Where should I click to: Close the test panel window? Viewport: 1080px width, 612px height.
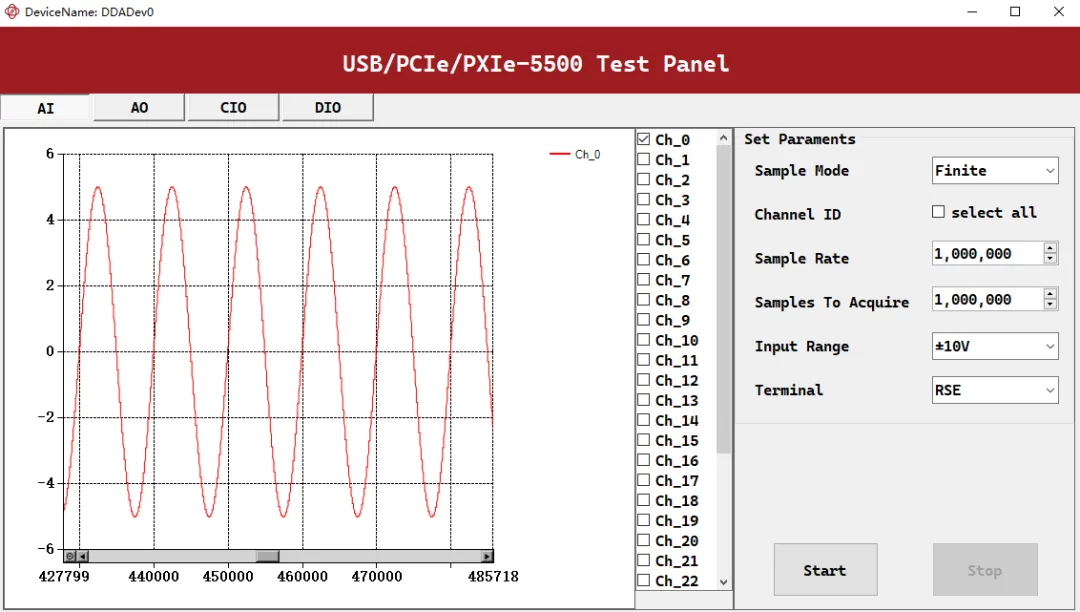click(1059, 12)
